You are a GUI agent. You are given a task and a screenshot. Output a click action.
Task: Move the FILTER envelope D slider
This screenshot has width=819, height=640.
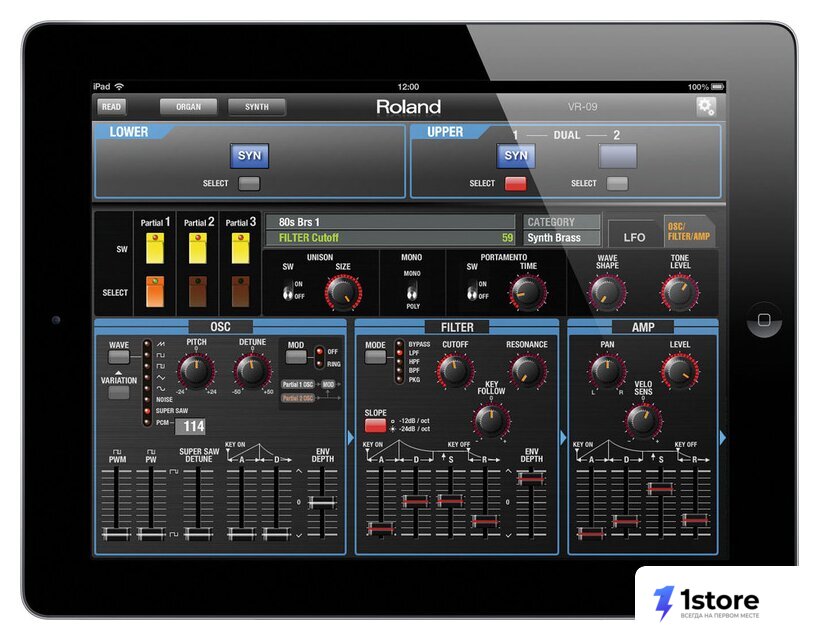pyautogui.click(x=416, y=501)
